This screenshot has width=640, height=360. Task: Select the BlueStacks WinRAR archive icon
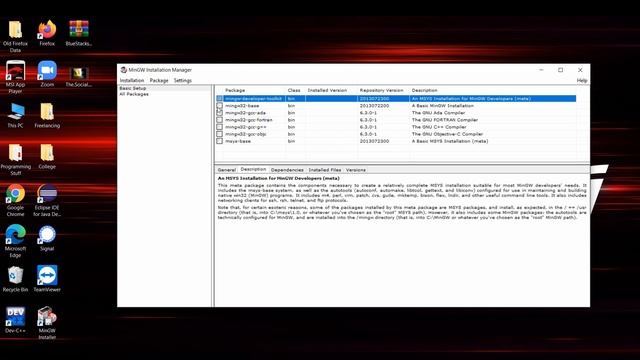tap(79, 30)
